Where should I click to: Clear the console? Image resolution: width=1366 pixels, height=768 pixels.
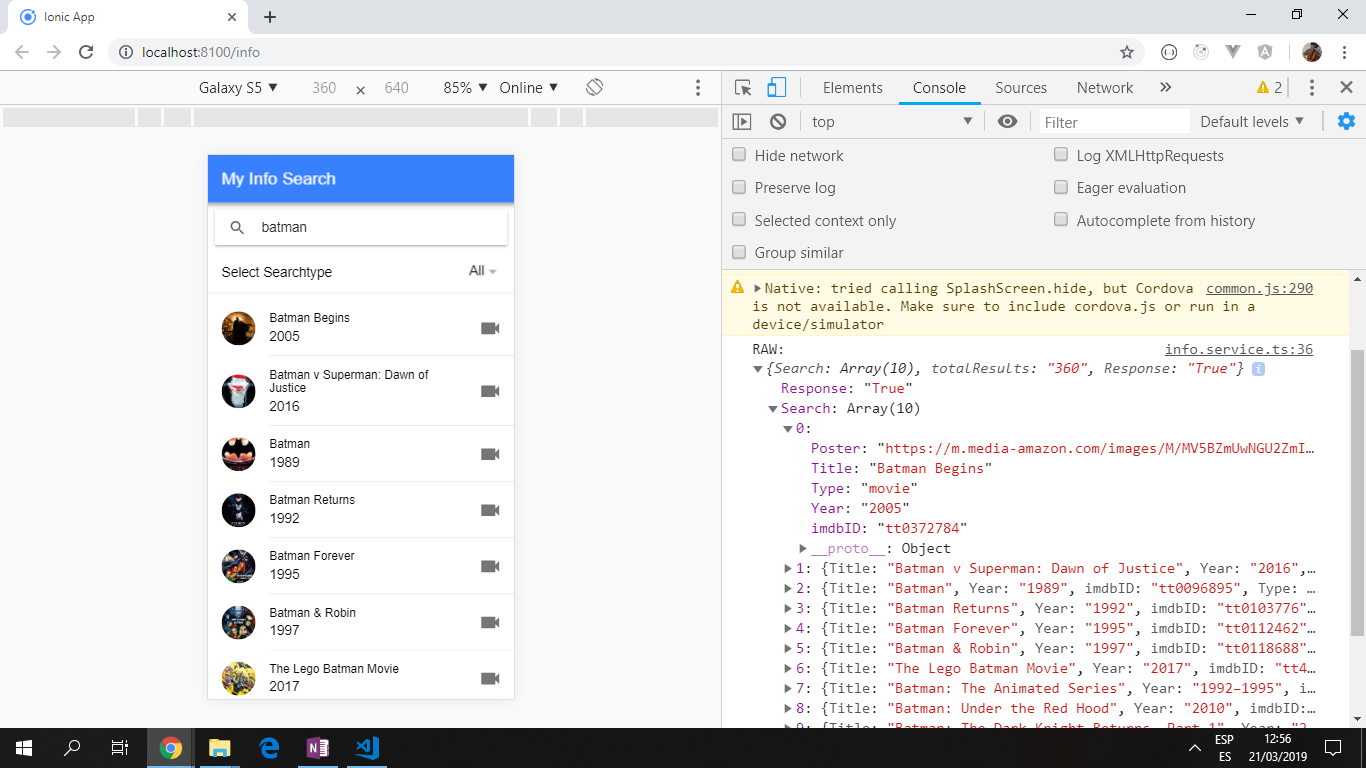coord(778,122)
